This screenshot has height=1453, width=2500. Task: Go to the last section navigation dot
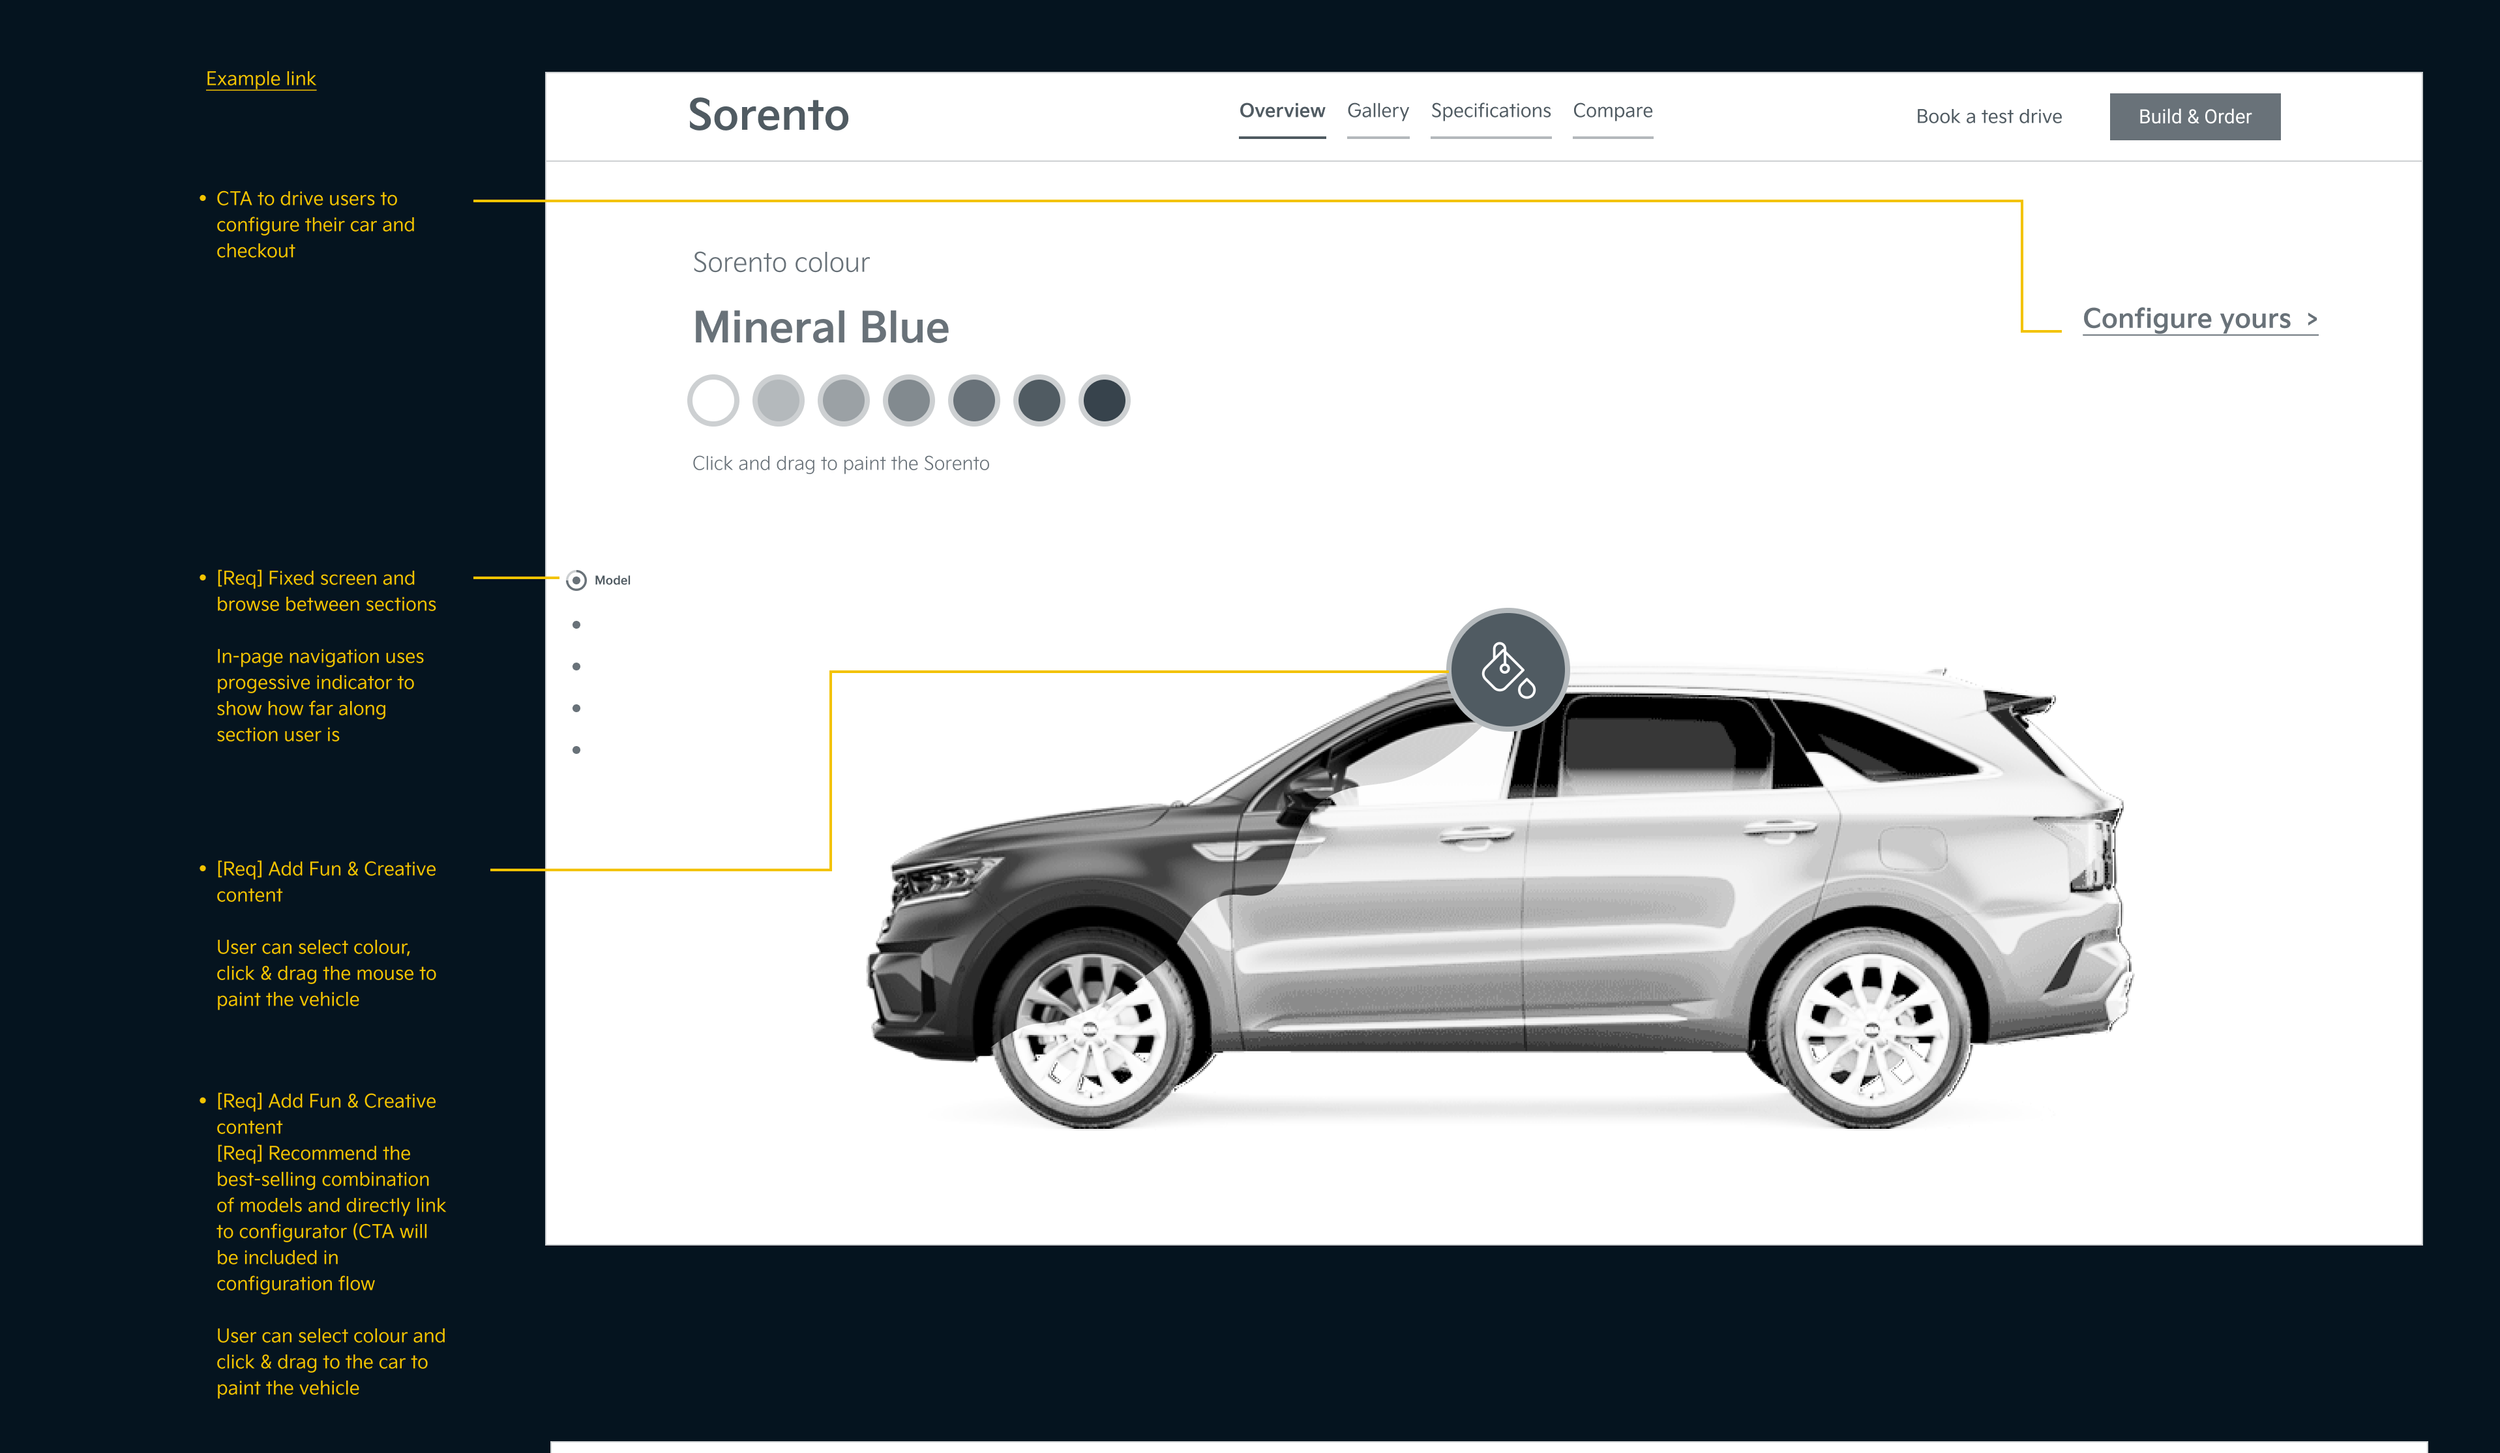[576, 750]
